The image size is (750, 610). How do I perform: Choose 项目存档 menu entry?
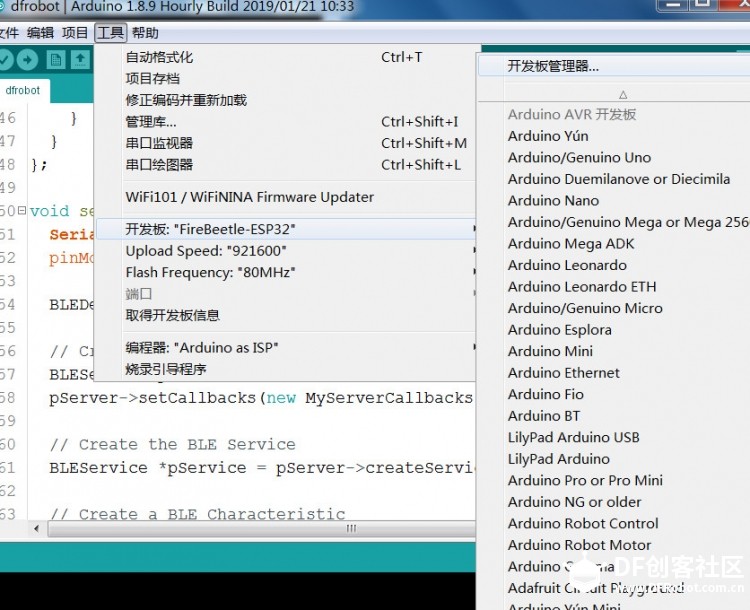tap(286, 78)
